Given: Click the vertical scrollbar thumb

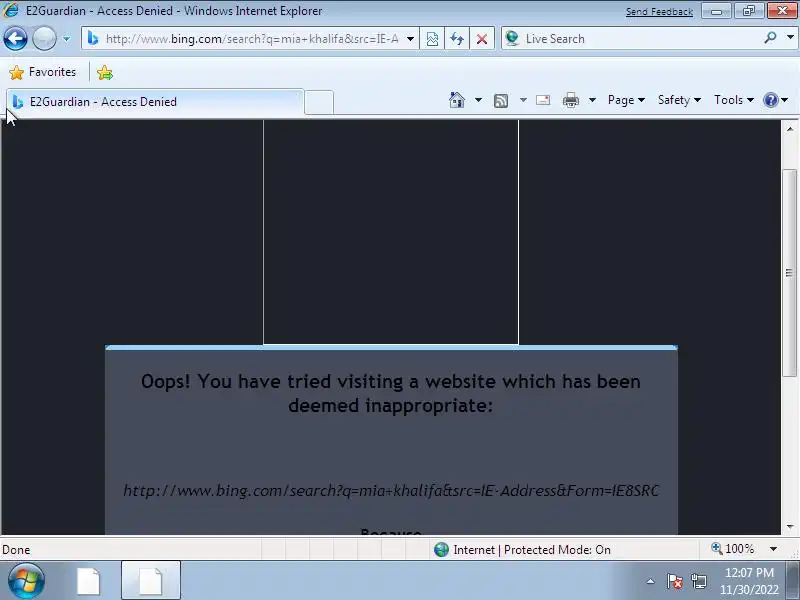Looking at the screenshot, I should 789,273.
